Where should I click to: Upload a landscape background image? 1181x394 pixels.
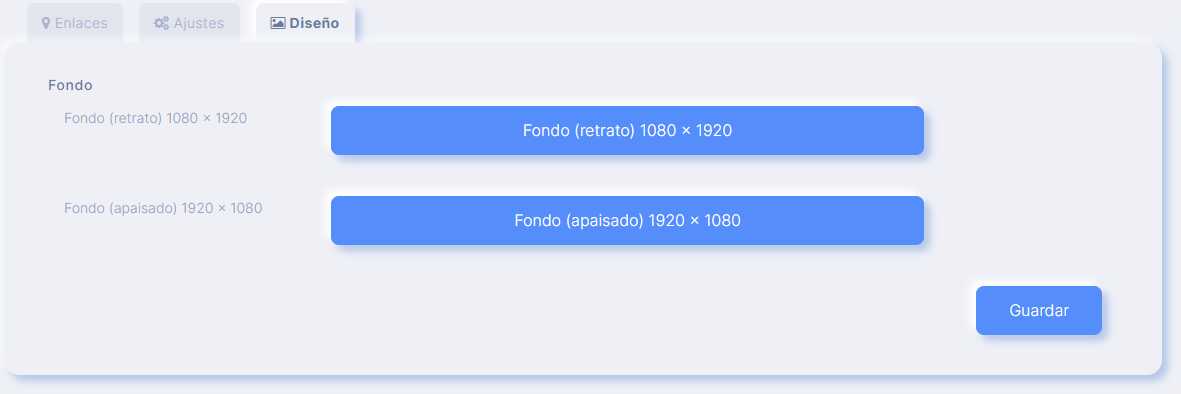click(627, 221)
